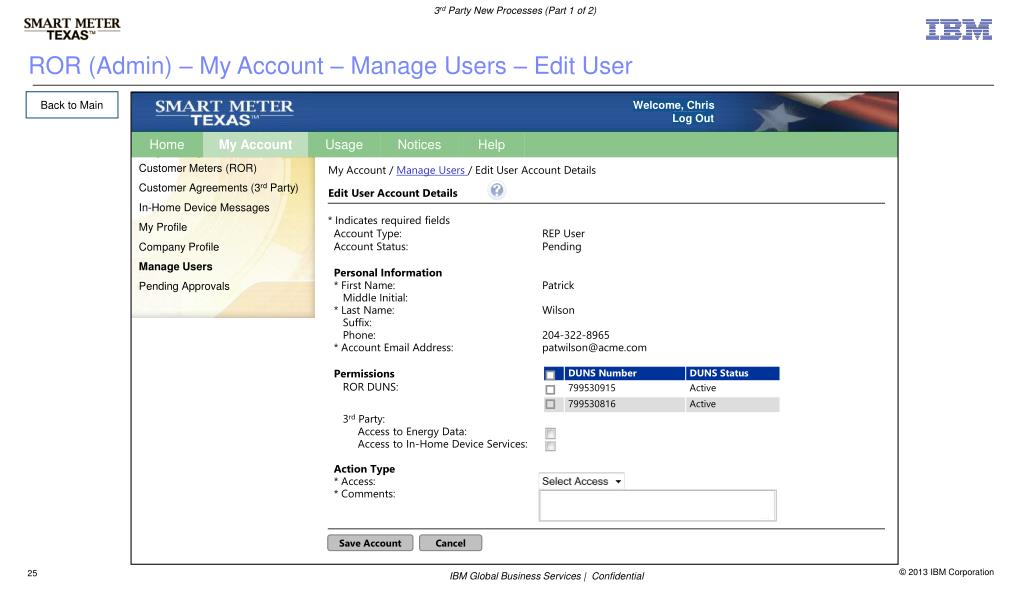This screenshot has height=590, width=1023.
Task: Switch to the Usage tab
Action: coord(344,145)
